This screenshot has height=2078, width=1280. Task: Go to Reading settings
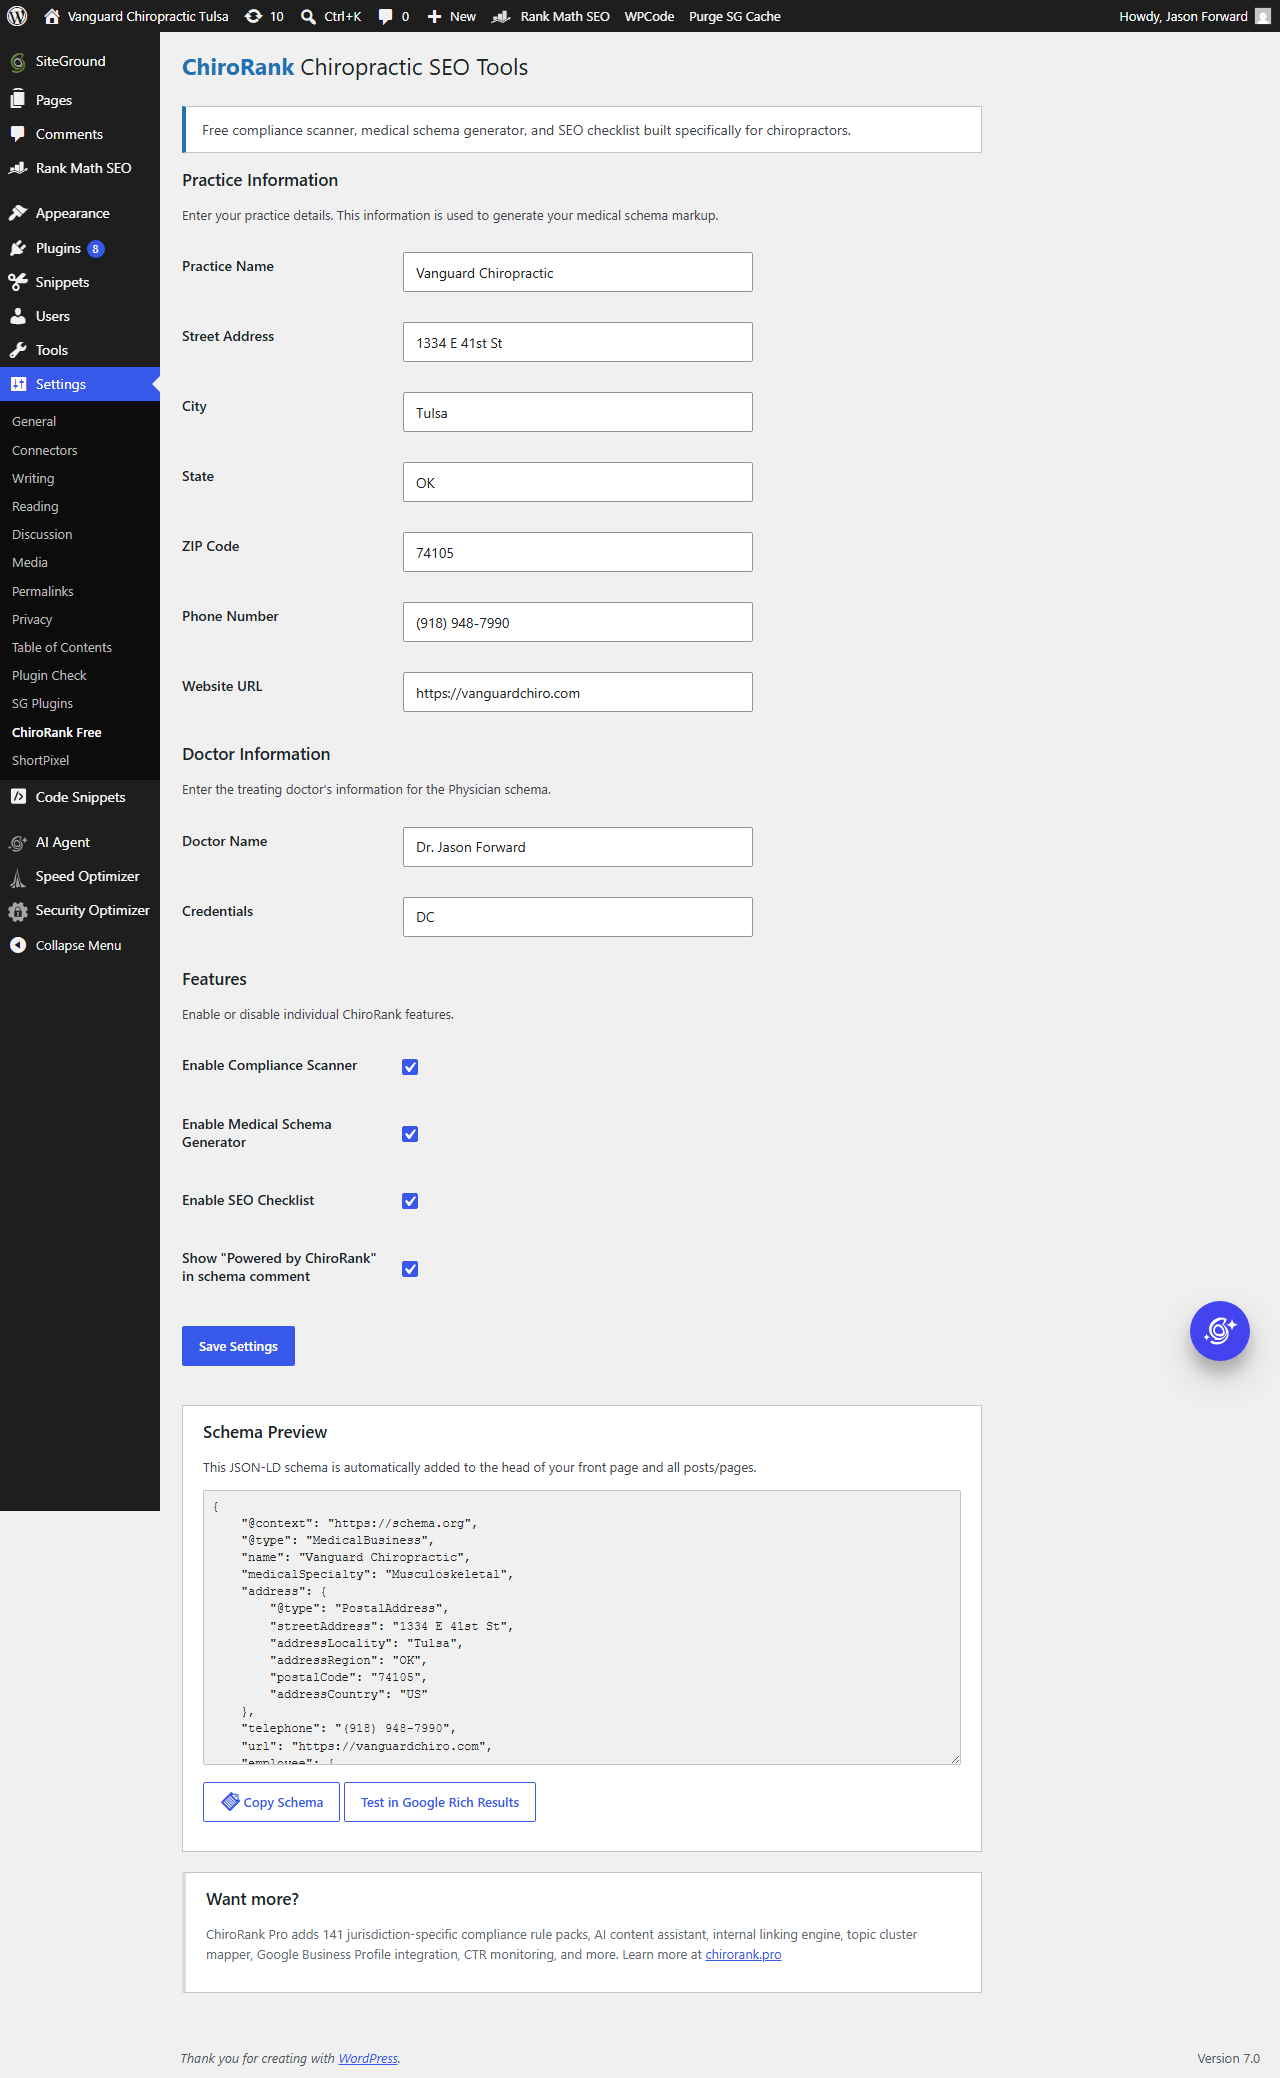click(x=35, y=507)
